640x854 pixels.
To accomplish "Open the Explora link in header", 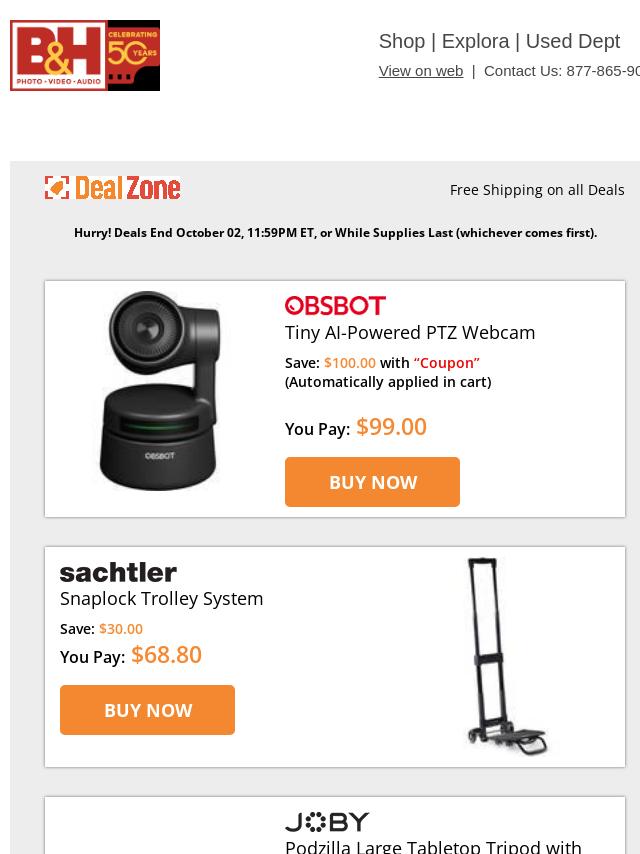I will click(475, 41).
